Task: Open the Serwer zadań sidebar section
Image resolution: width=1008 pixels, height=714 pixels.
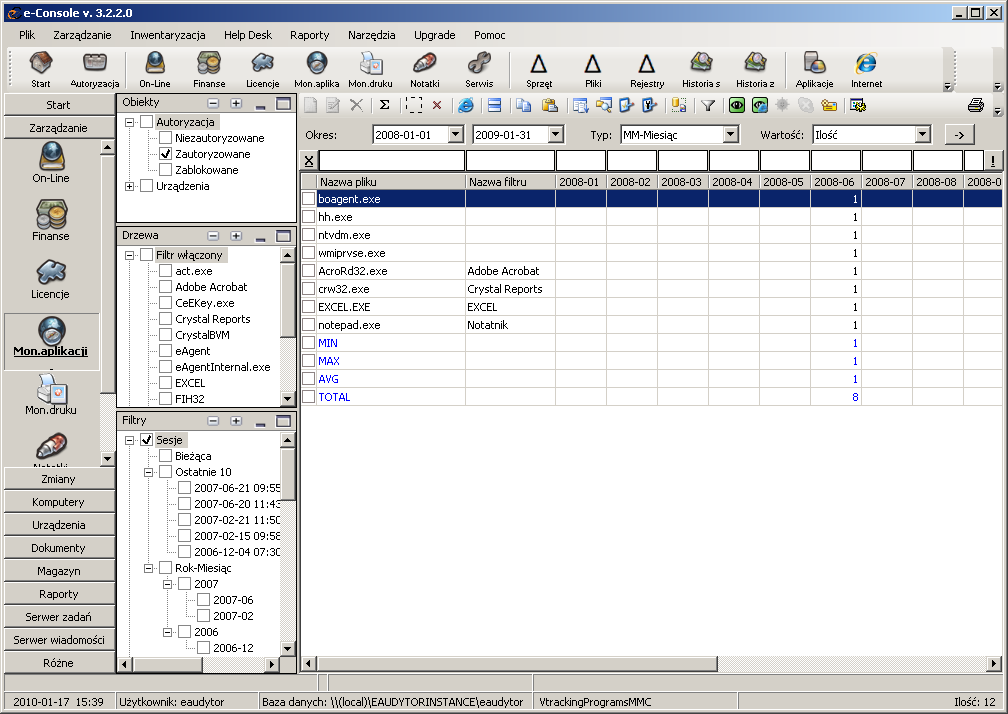Action: (x=58, y=617)
